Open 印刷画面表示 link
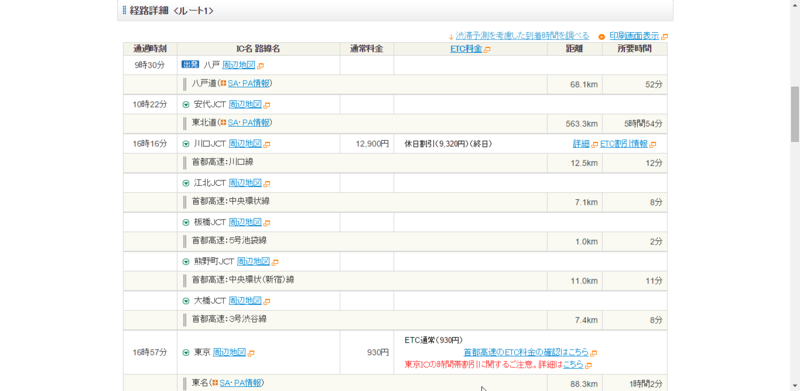 pyautogui.click(x=634, y=36)
